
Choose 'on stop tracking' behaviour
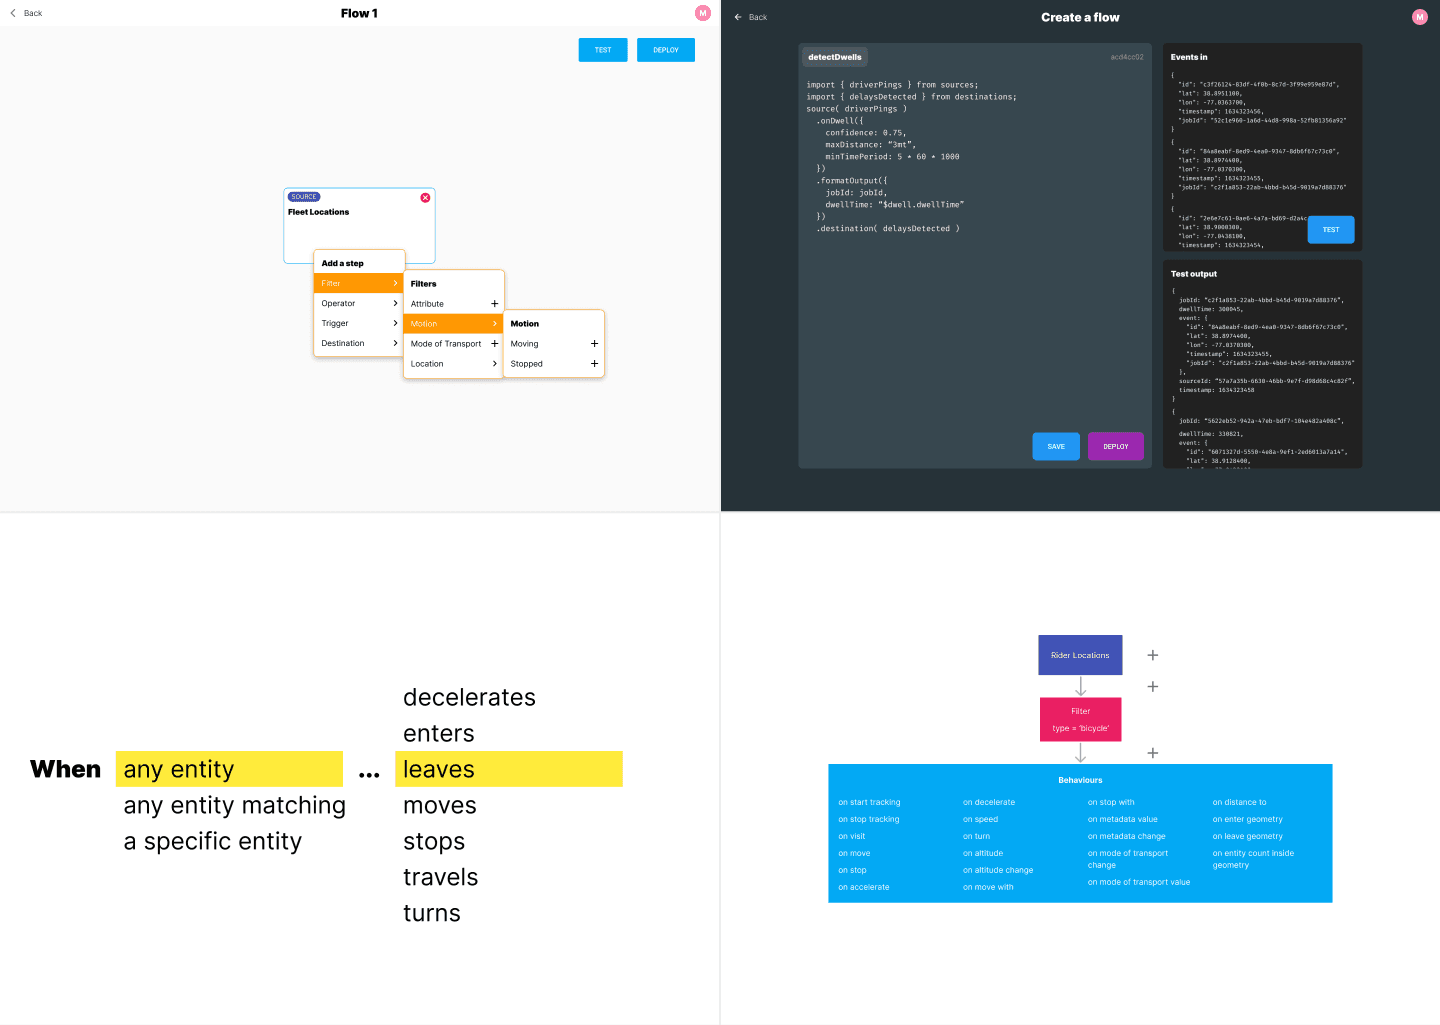(869, 819)
